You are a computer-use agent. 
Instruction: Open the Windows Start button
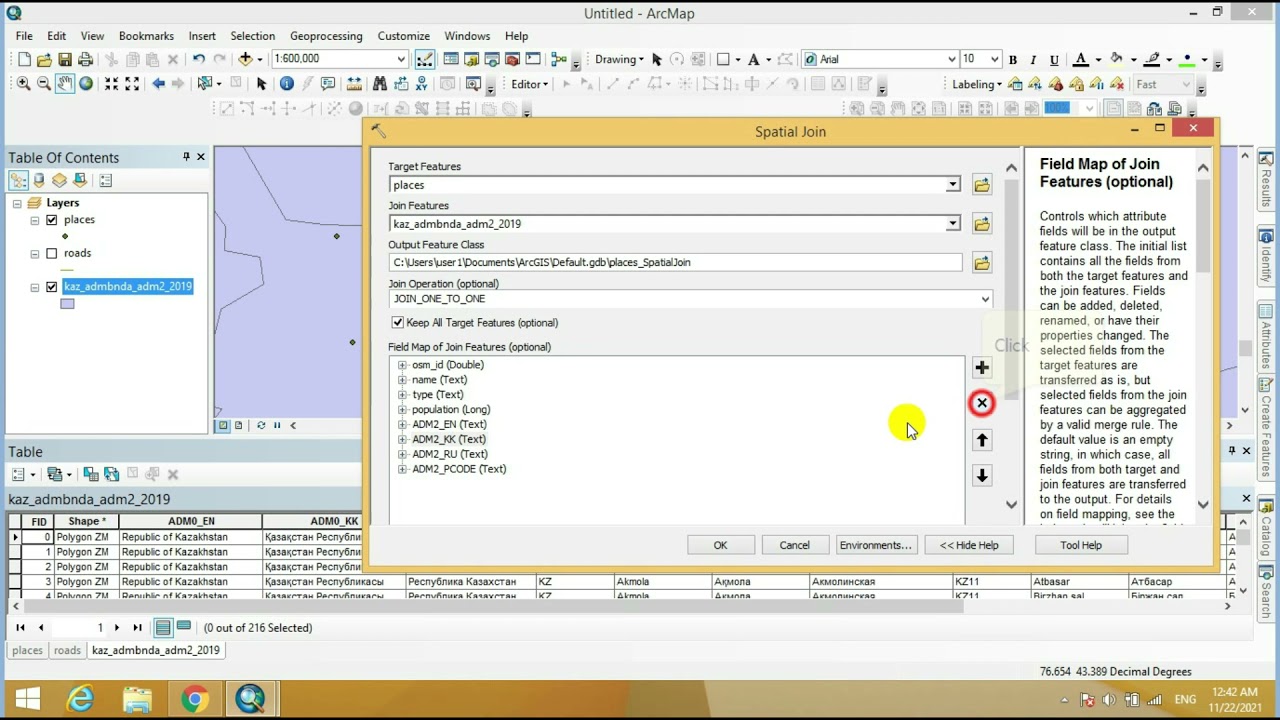click(27, 698)
